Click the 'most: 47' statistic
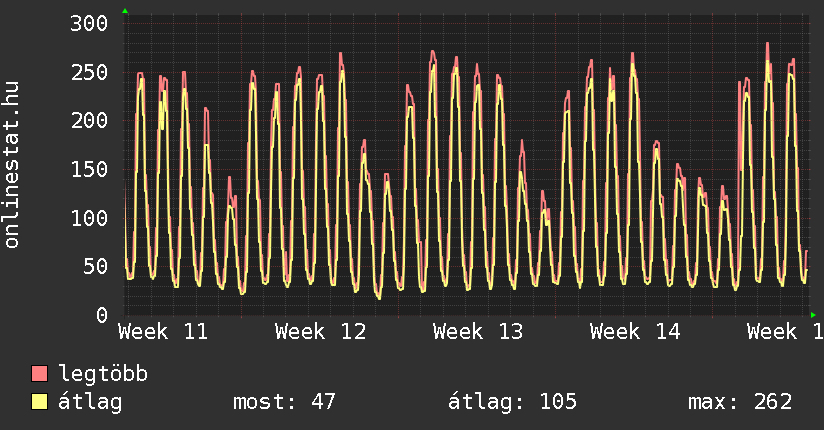824x430 pixels. [284, 403]
